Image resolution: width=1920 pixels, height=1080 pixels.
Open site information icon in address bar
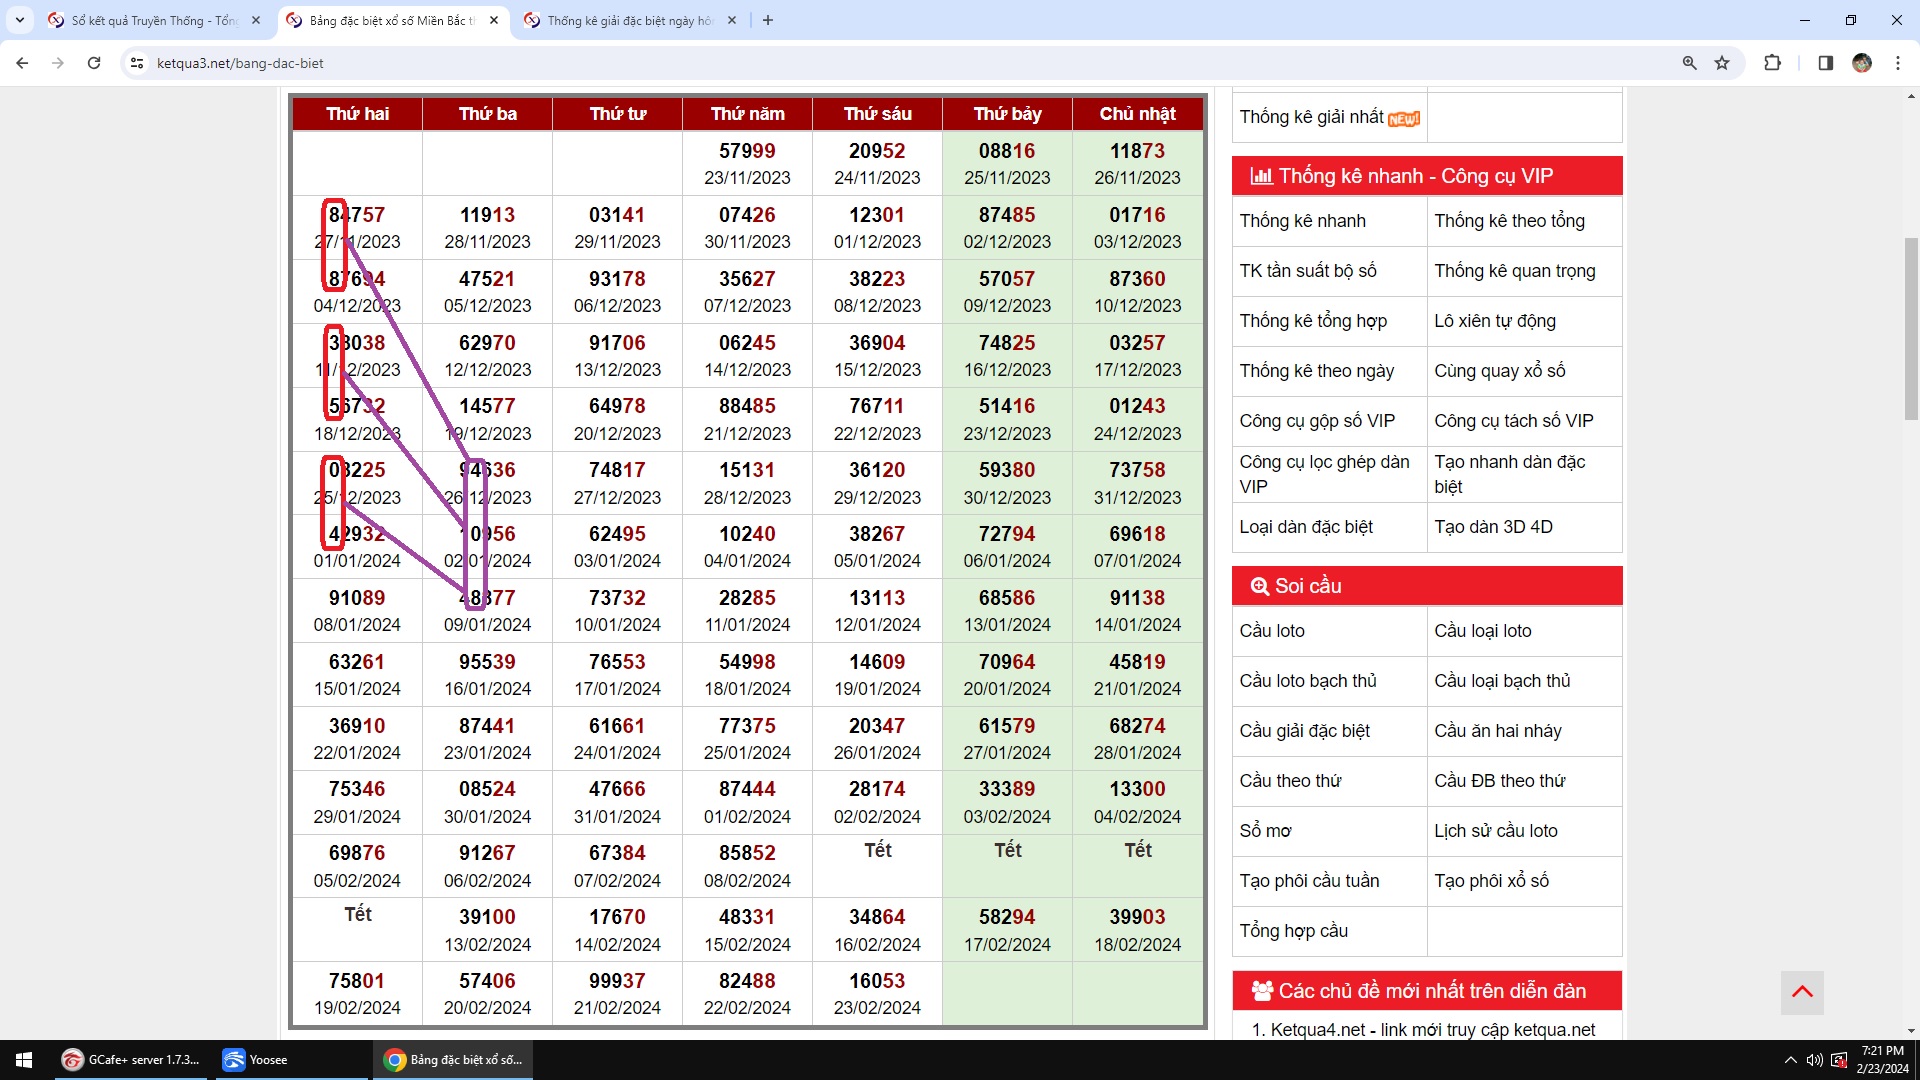[137, 63]
